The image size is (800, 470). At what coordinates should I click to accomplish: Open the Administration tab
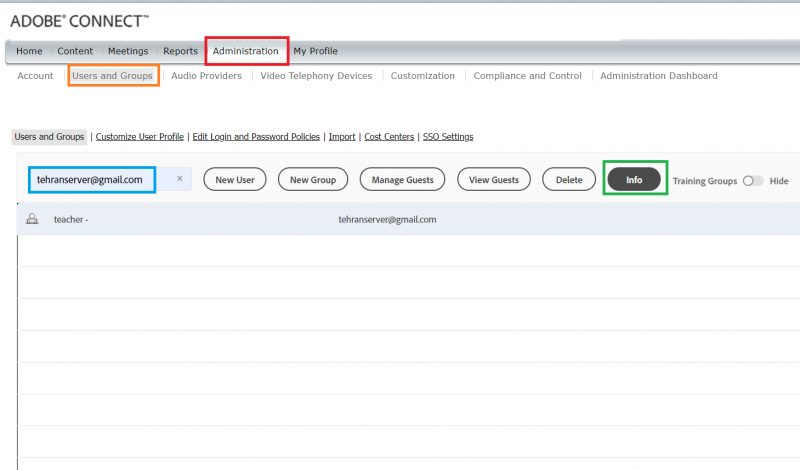[x=246, y=51]
